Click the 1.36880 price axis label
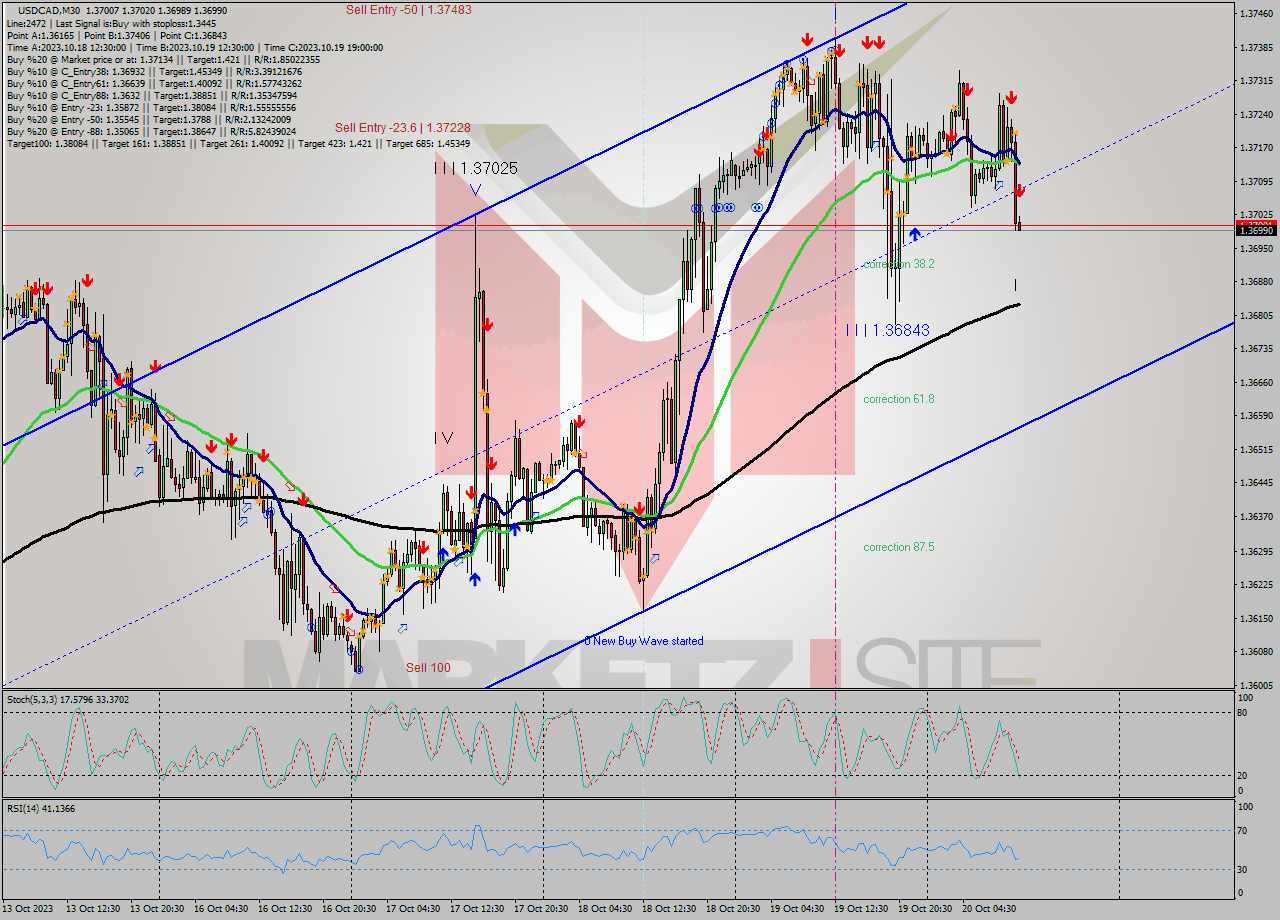Viewport: 1280px width, 920px height. pos(1256,282)
